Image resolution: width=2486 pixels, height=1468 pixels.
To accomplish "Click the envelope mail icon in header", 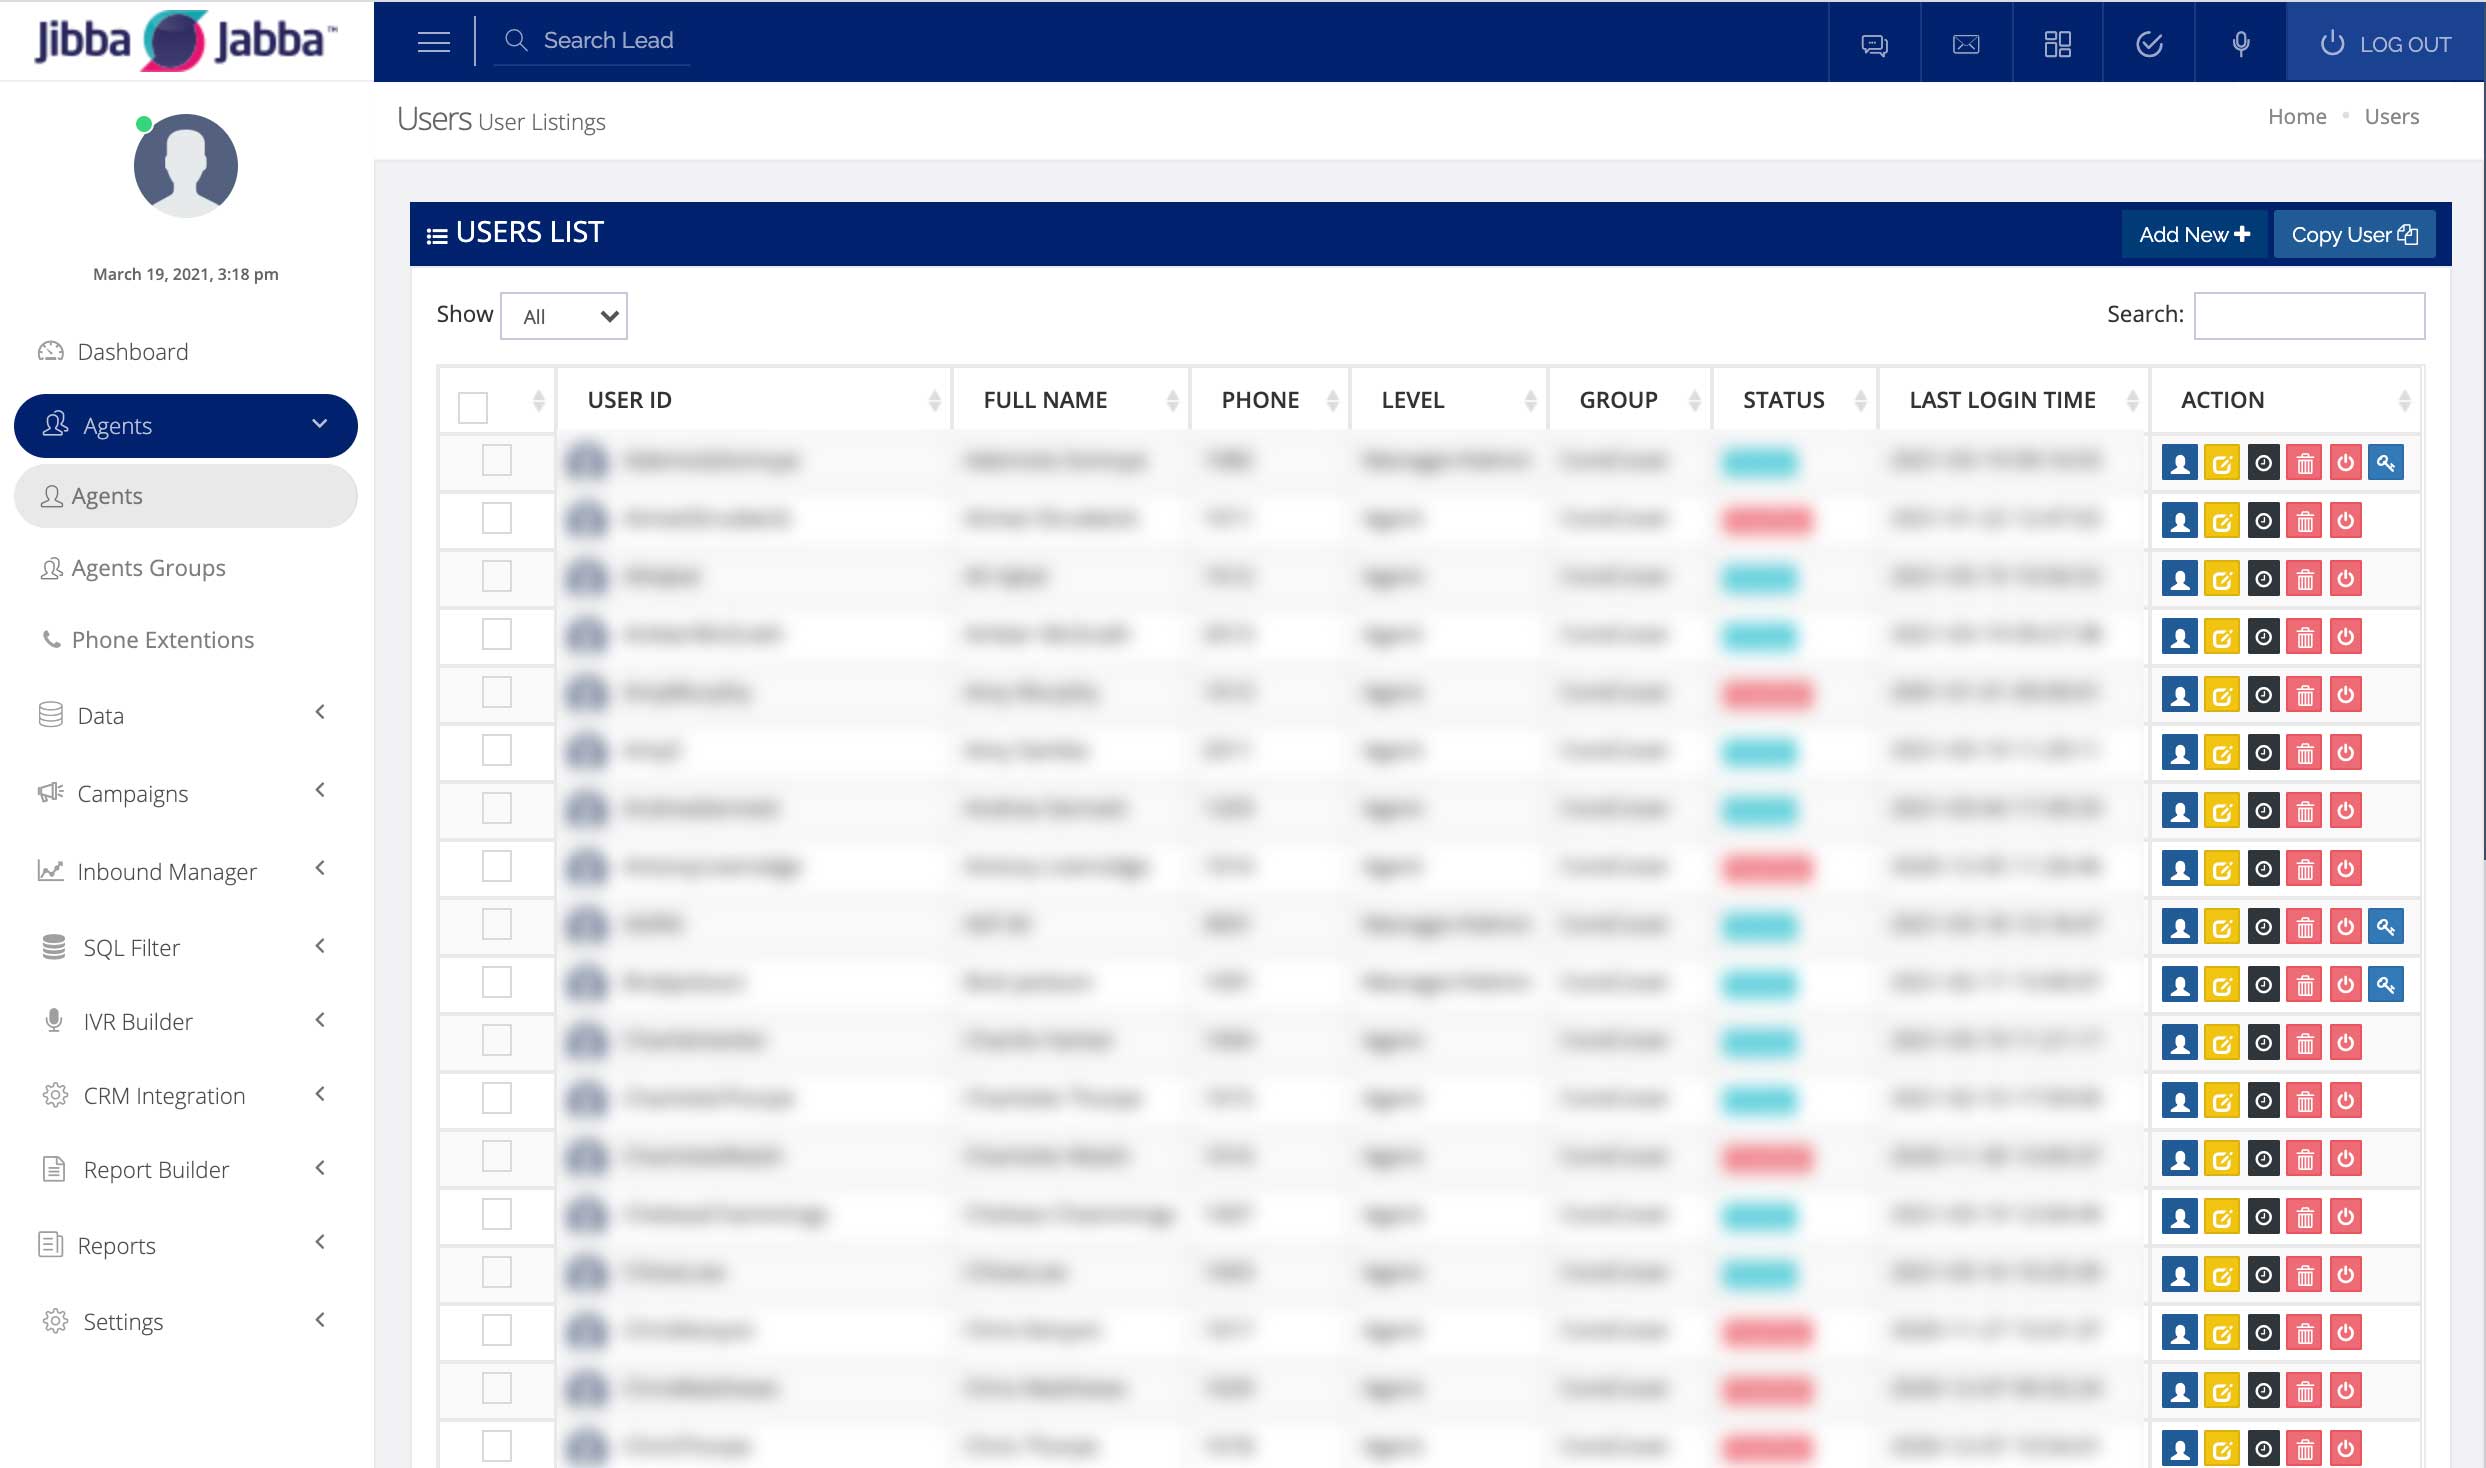I will 1965,44.
